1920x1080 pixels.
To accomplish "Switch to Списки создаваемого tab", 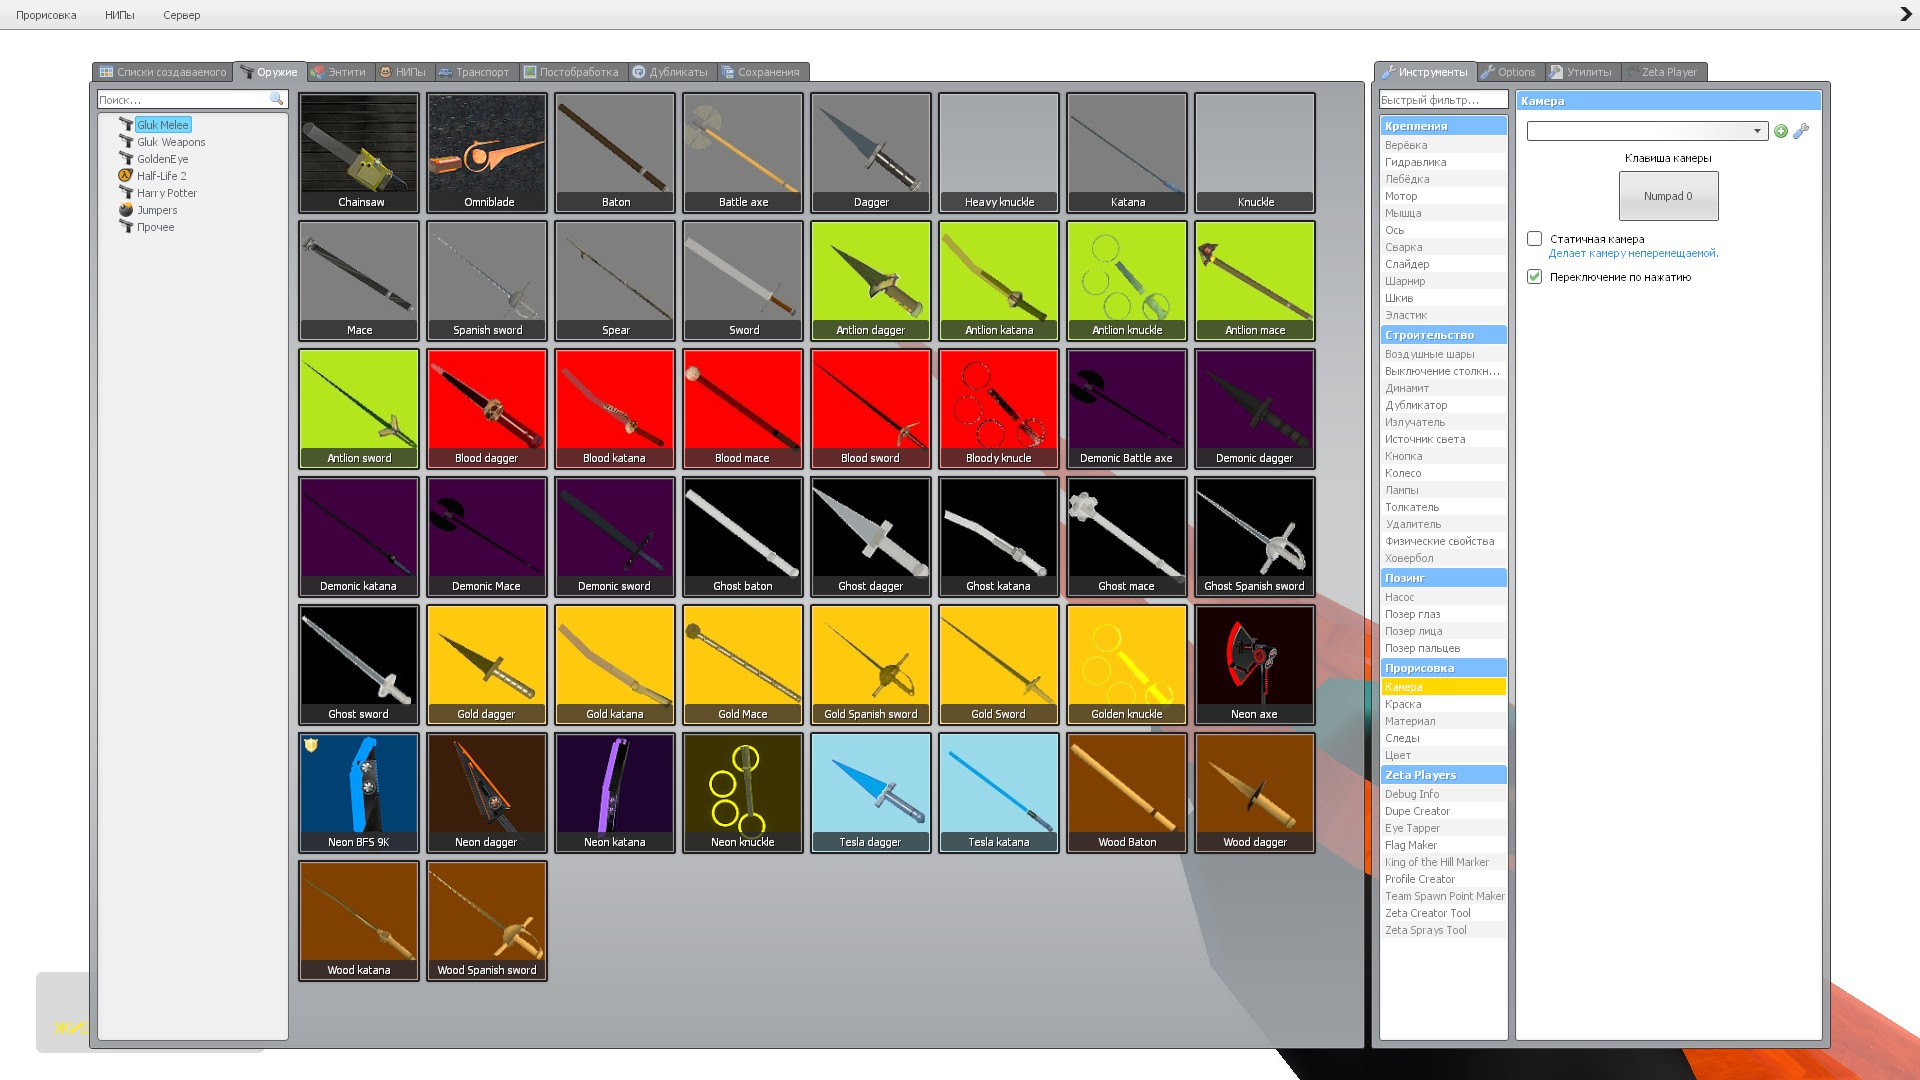I will tap(163, 72).
